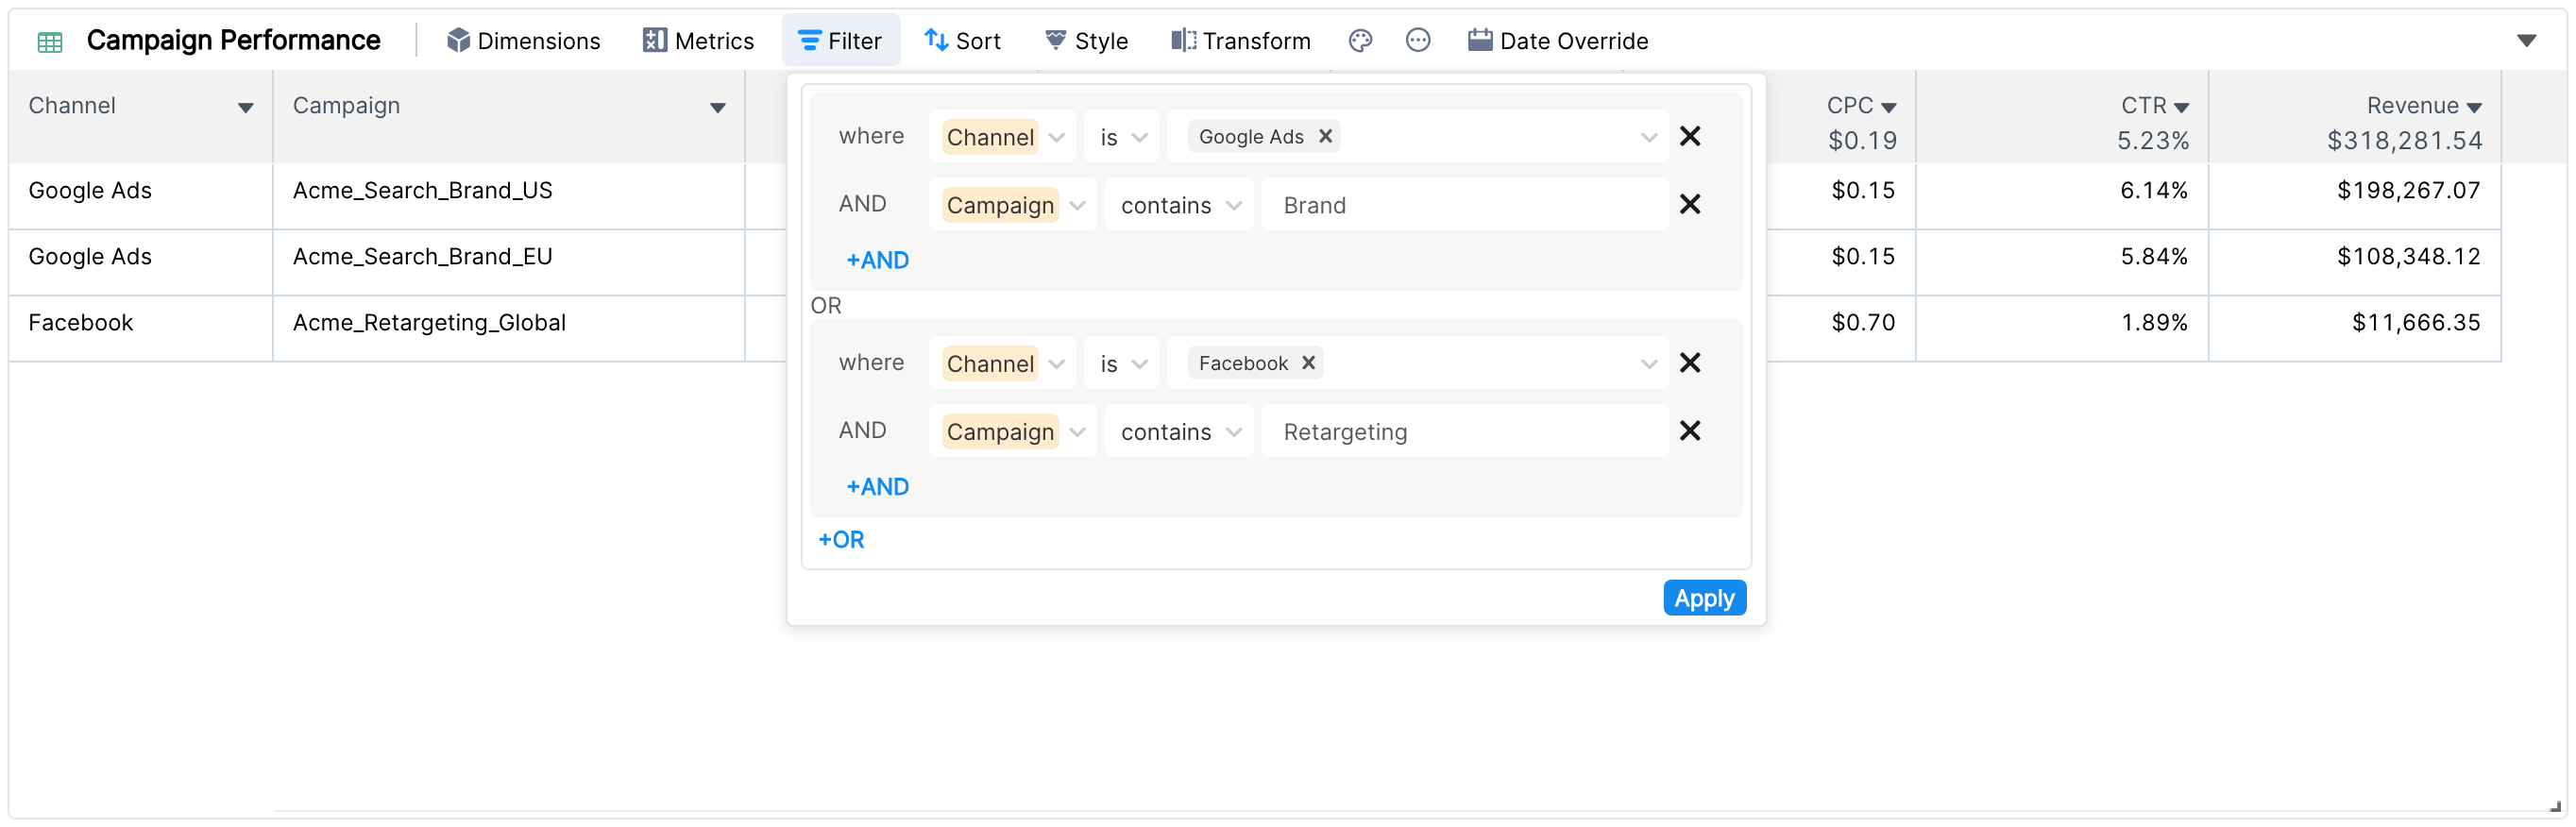
Task: Open Campaign column header menu arrow
Action: click(x=717, y=108)
